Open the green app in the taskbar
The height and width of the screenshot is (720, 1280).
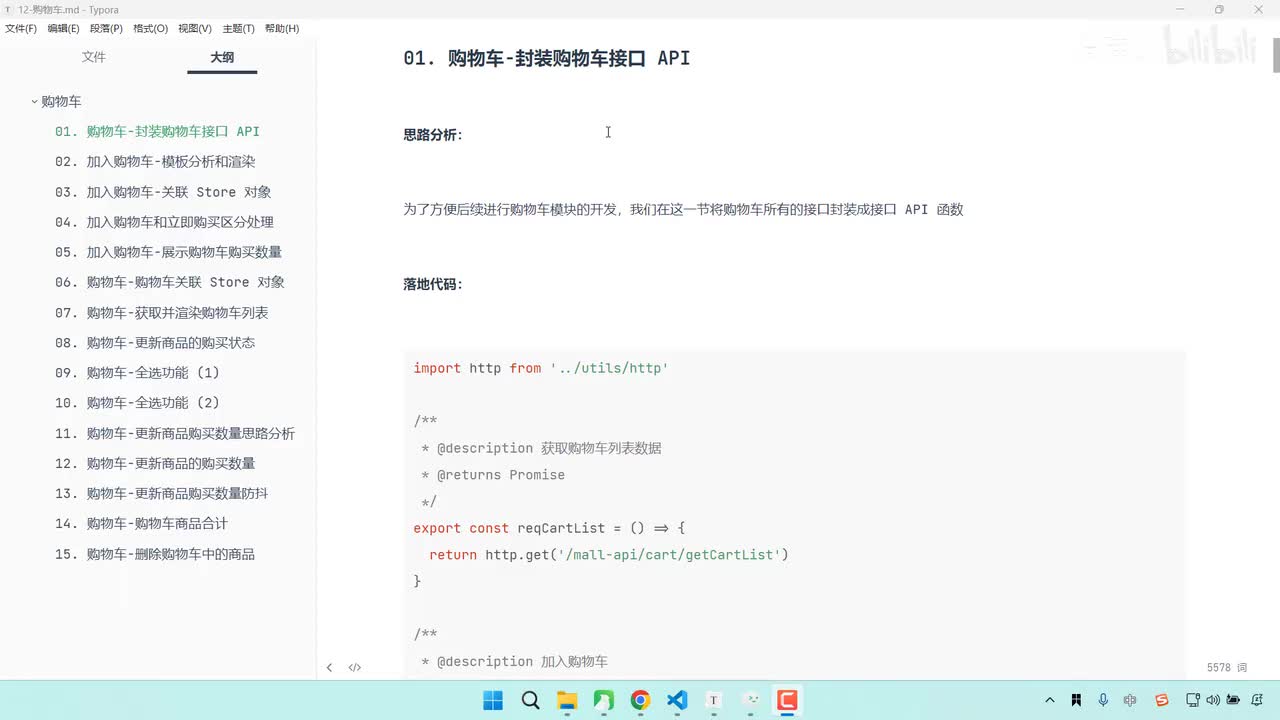click(x=604, y=700)
